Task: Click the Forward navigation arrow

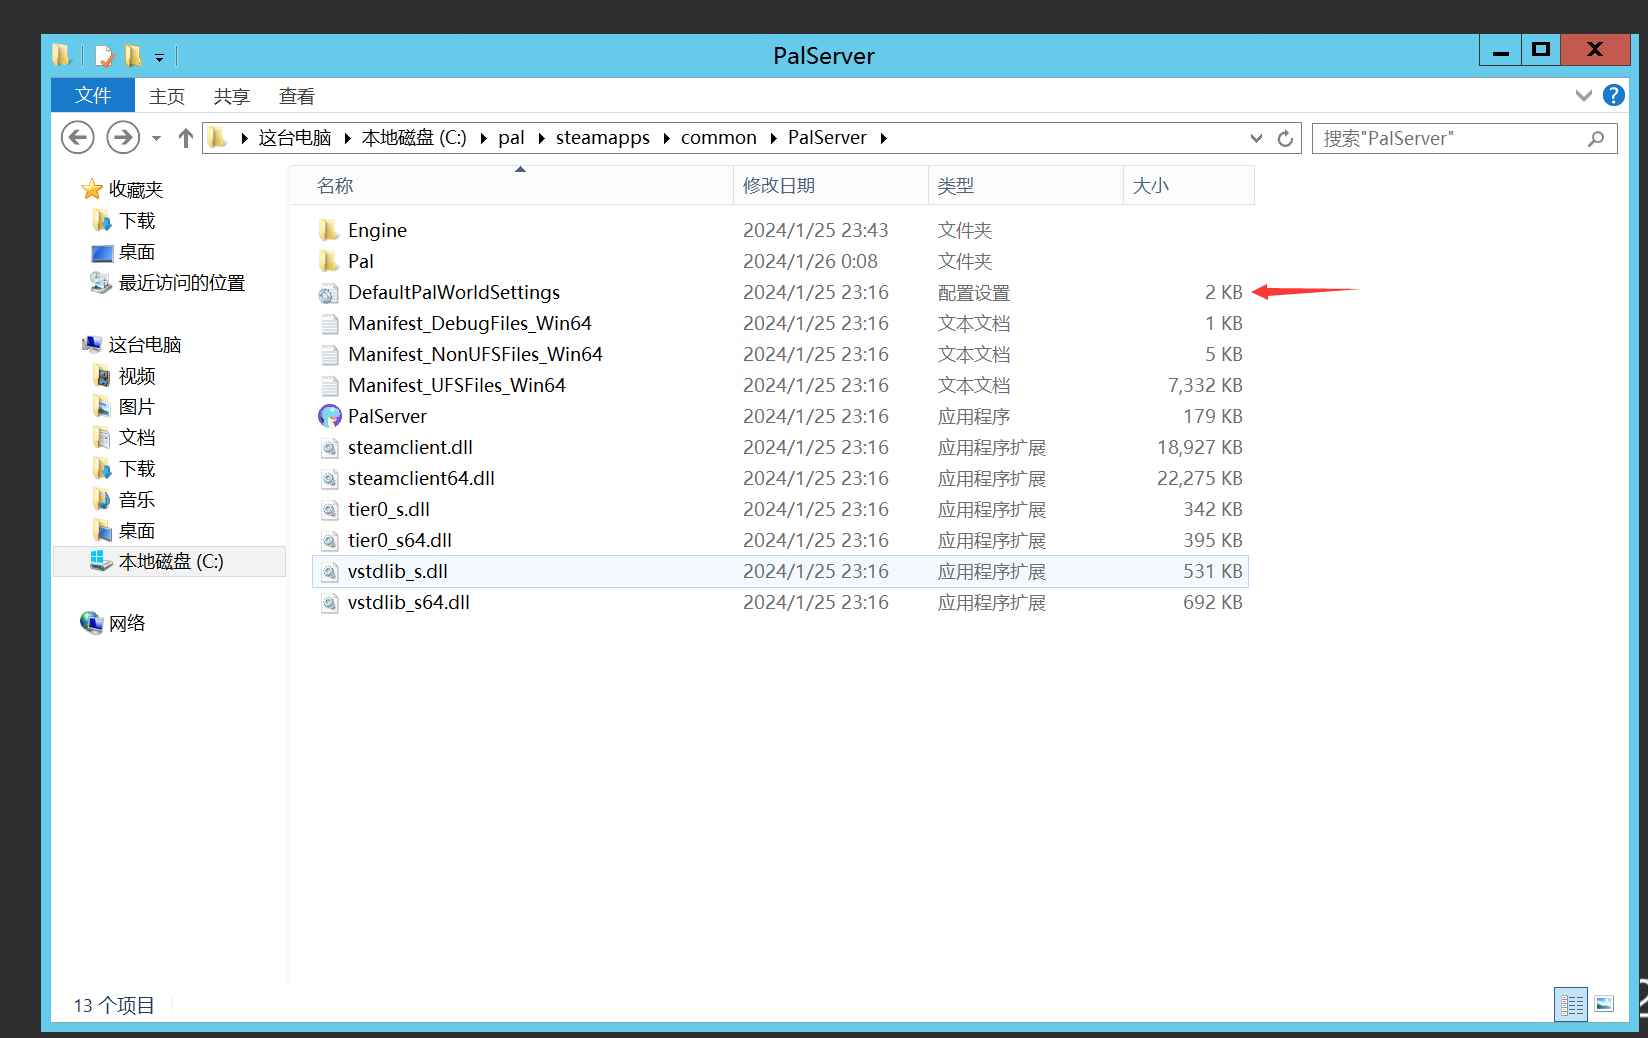Action: tap(123, 137)
